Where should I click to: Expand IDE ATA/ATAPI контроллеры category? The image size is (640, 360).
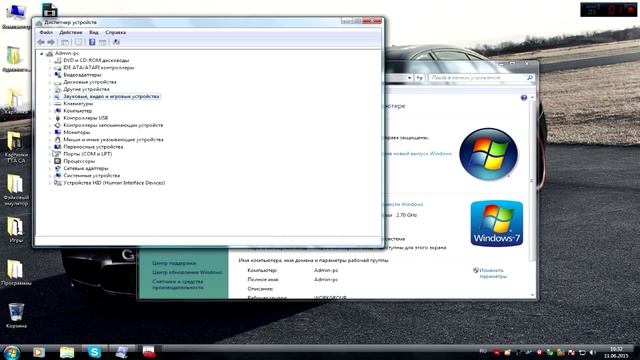[x=50, y=68]
